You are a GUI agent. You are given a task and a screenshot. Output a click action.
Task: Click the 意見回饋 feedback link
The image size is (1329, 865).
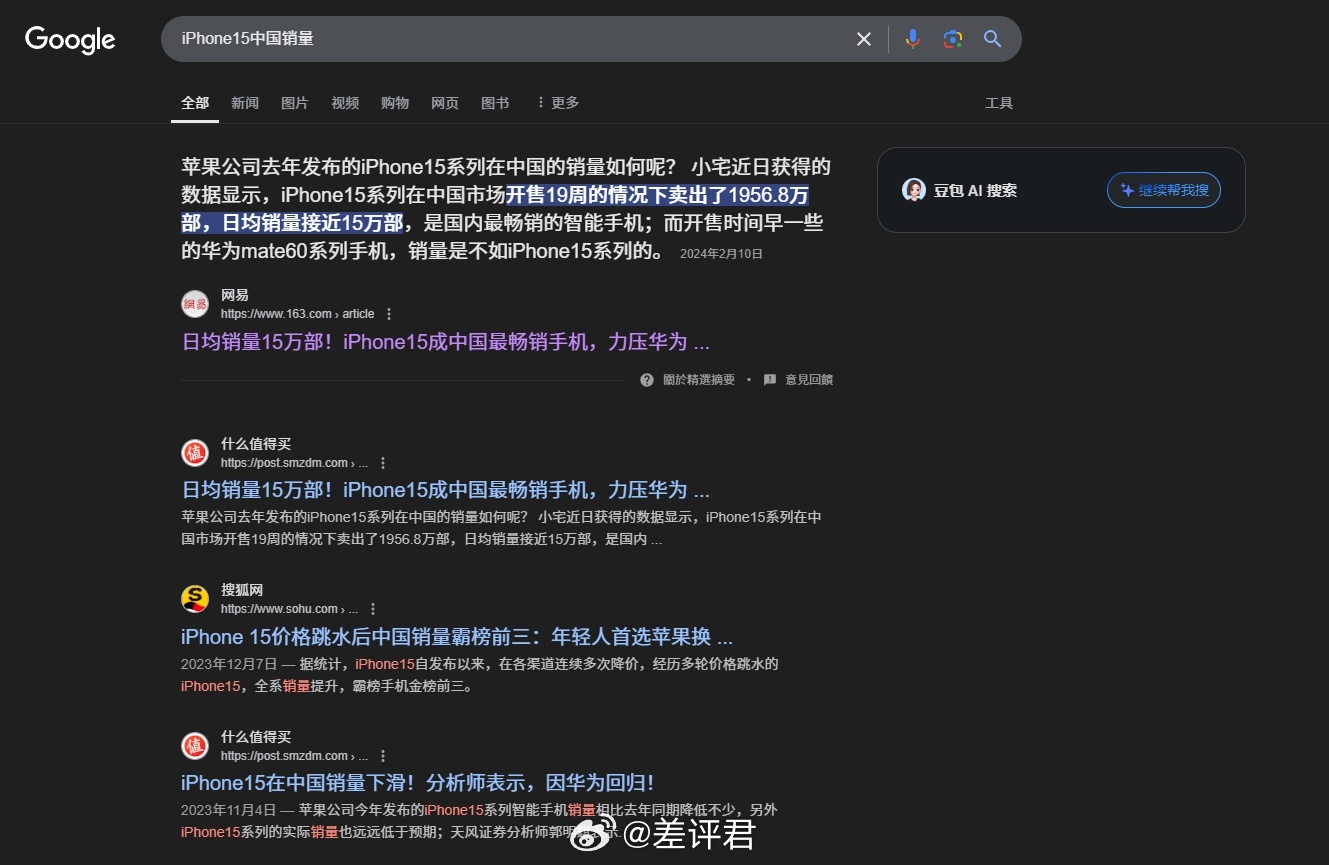click(798, 380)
